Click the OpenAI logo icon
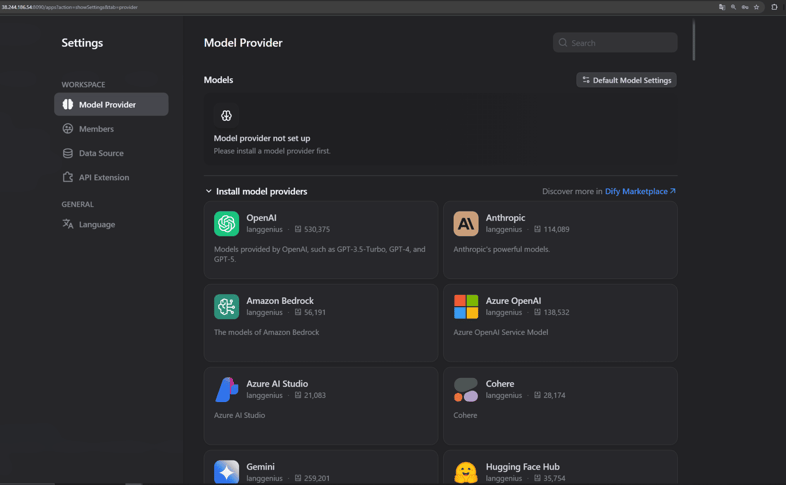 coord(226,223)
